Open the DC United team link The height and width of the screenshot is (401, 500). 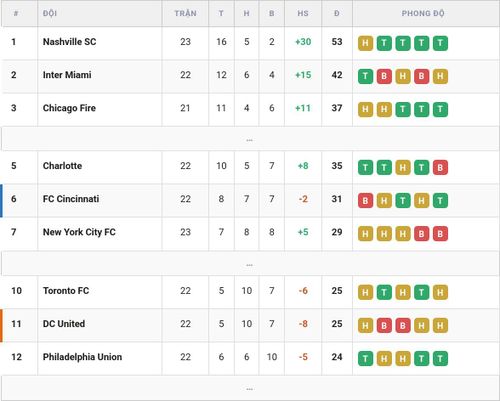click(x=64, y=324)
